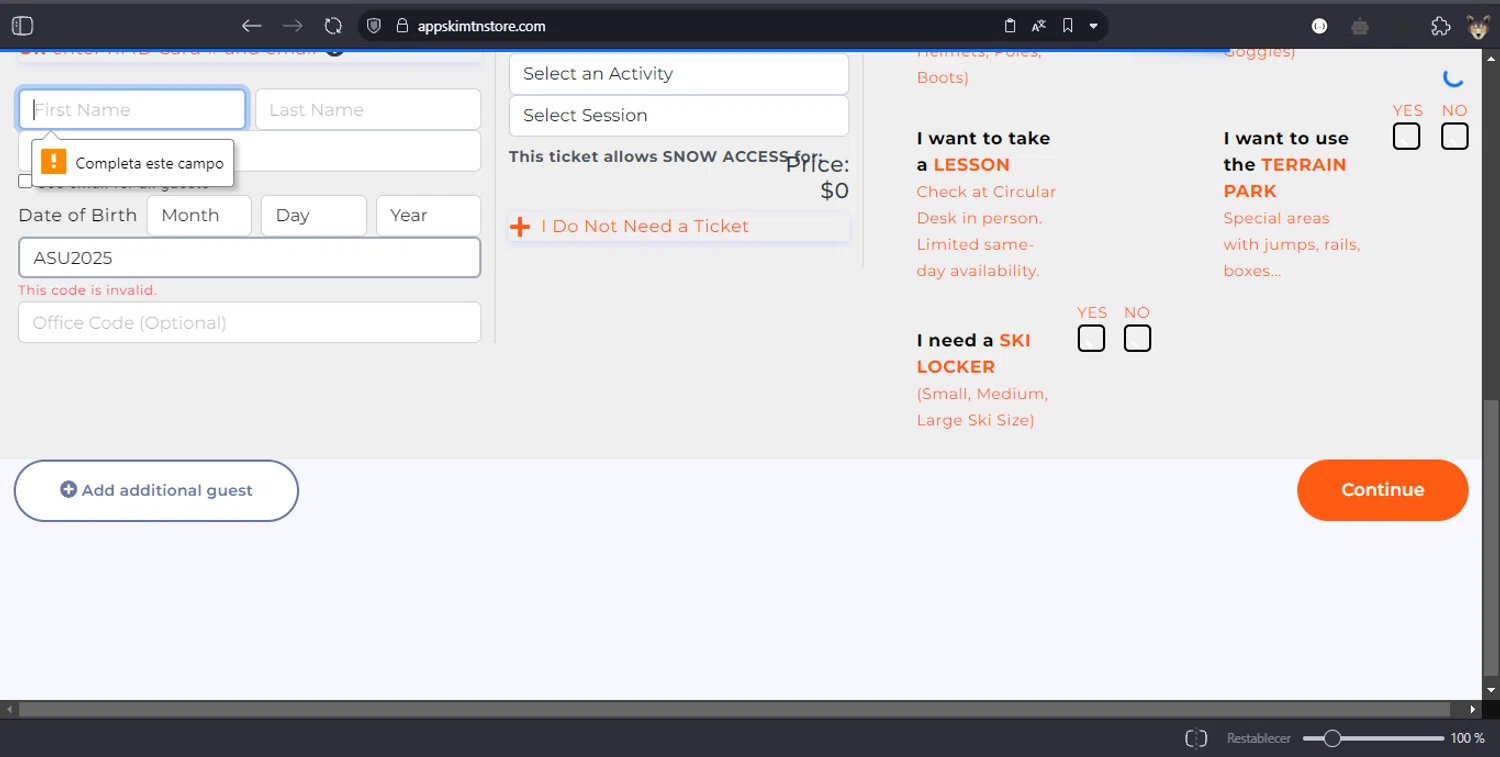This screenshot has width=1500, height=757.
Task: Click the orange plus ticket icon
Action: tap(520, 227)
